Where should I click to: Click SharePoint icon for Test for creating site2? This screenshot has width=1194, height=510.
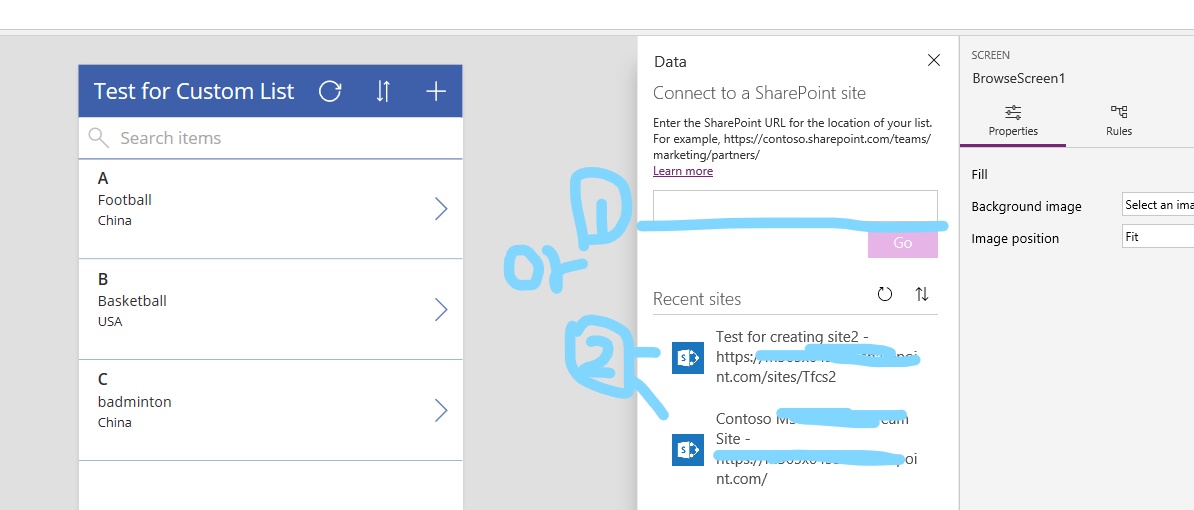(688, 358)
